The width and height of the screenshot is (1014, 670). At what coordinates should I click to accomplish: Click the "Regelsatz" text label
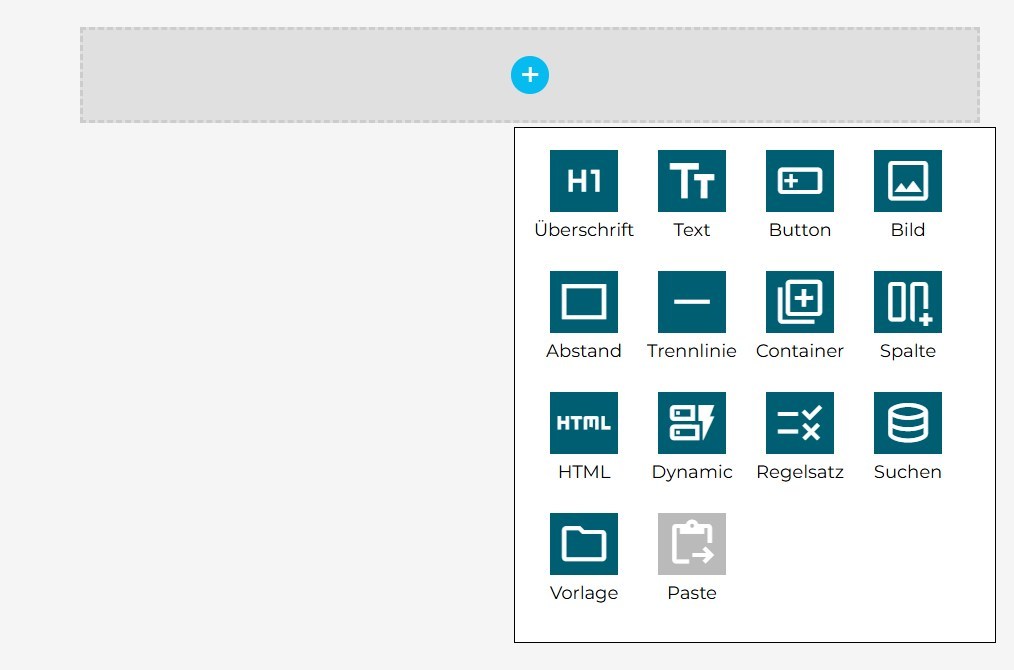coord(800,472)
